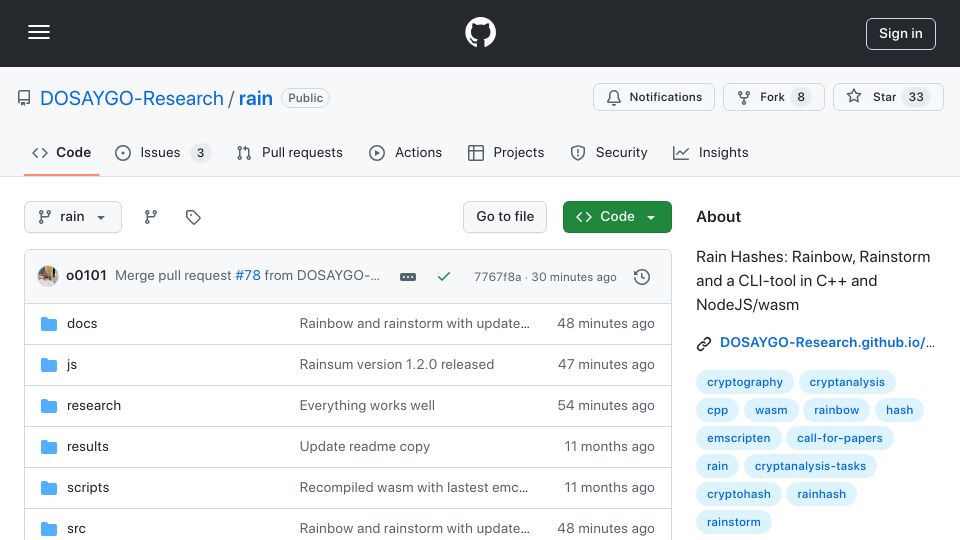The image size is (960, 540).
Task: Open 'Recompiled wasm with lastest emc…' commit
Action: pos(414,487)
